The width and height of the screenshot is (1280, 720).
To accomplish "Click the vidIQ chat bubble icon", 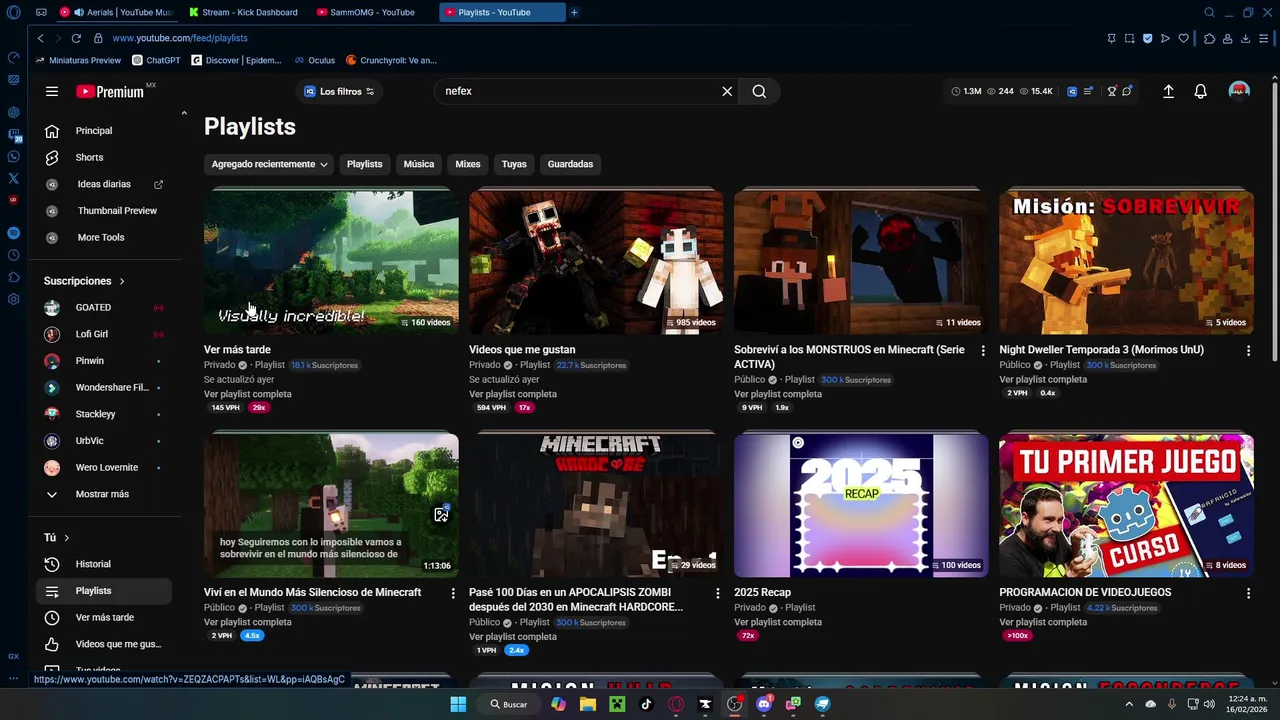I will [x=1127, y=91].
